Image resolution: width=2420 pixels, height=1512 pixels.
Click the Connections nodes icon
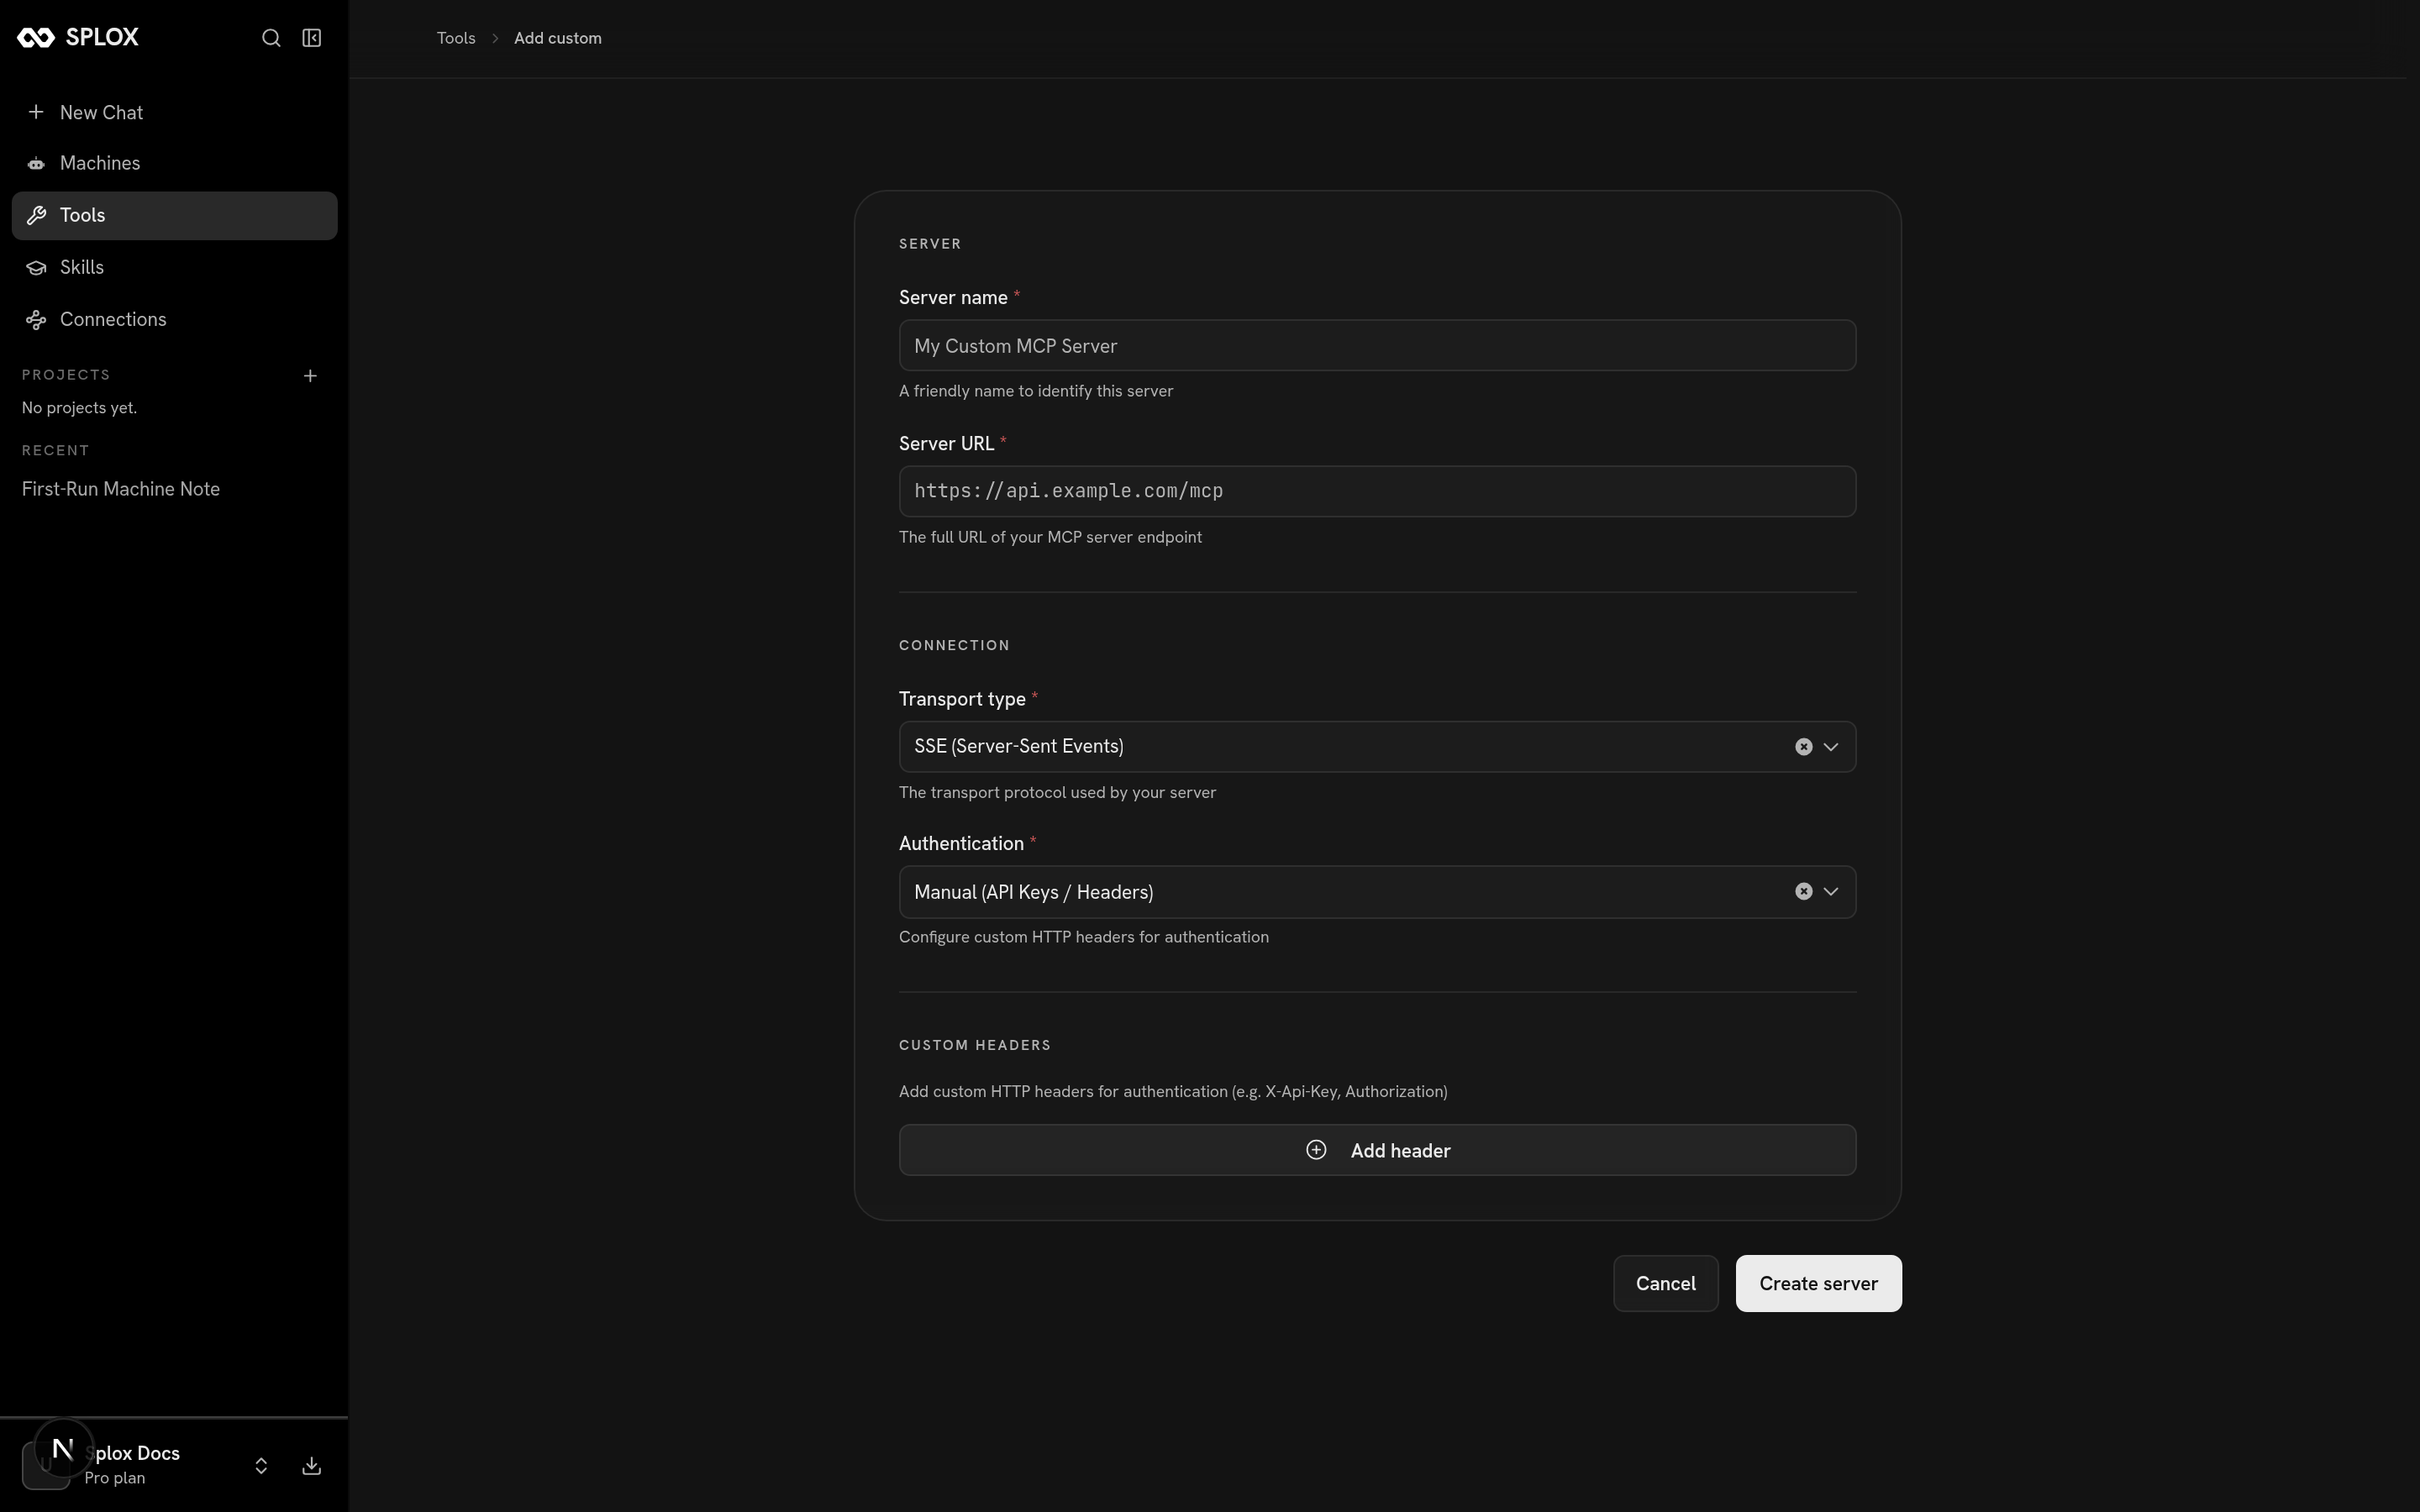pos(36,320)
